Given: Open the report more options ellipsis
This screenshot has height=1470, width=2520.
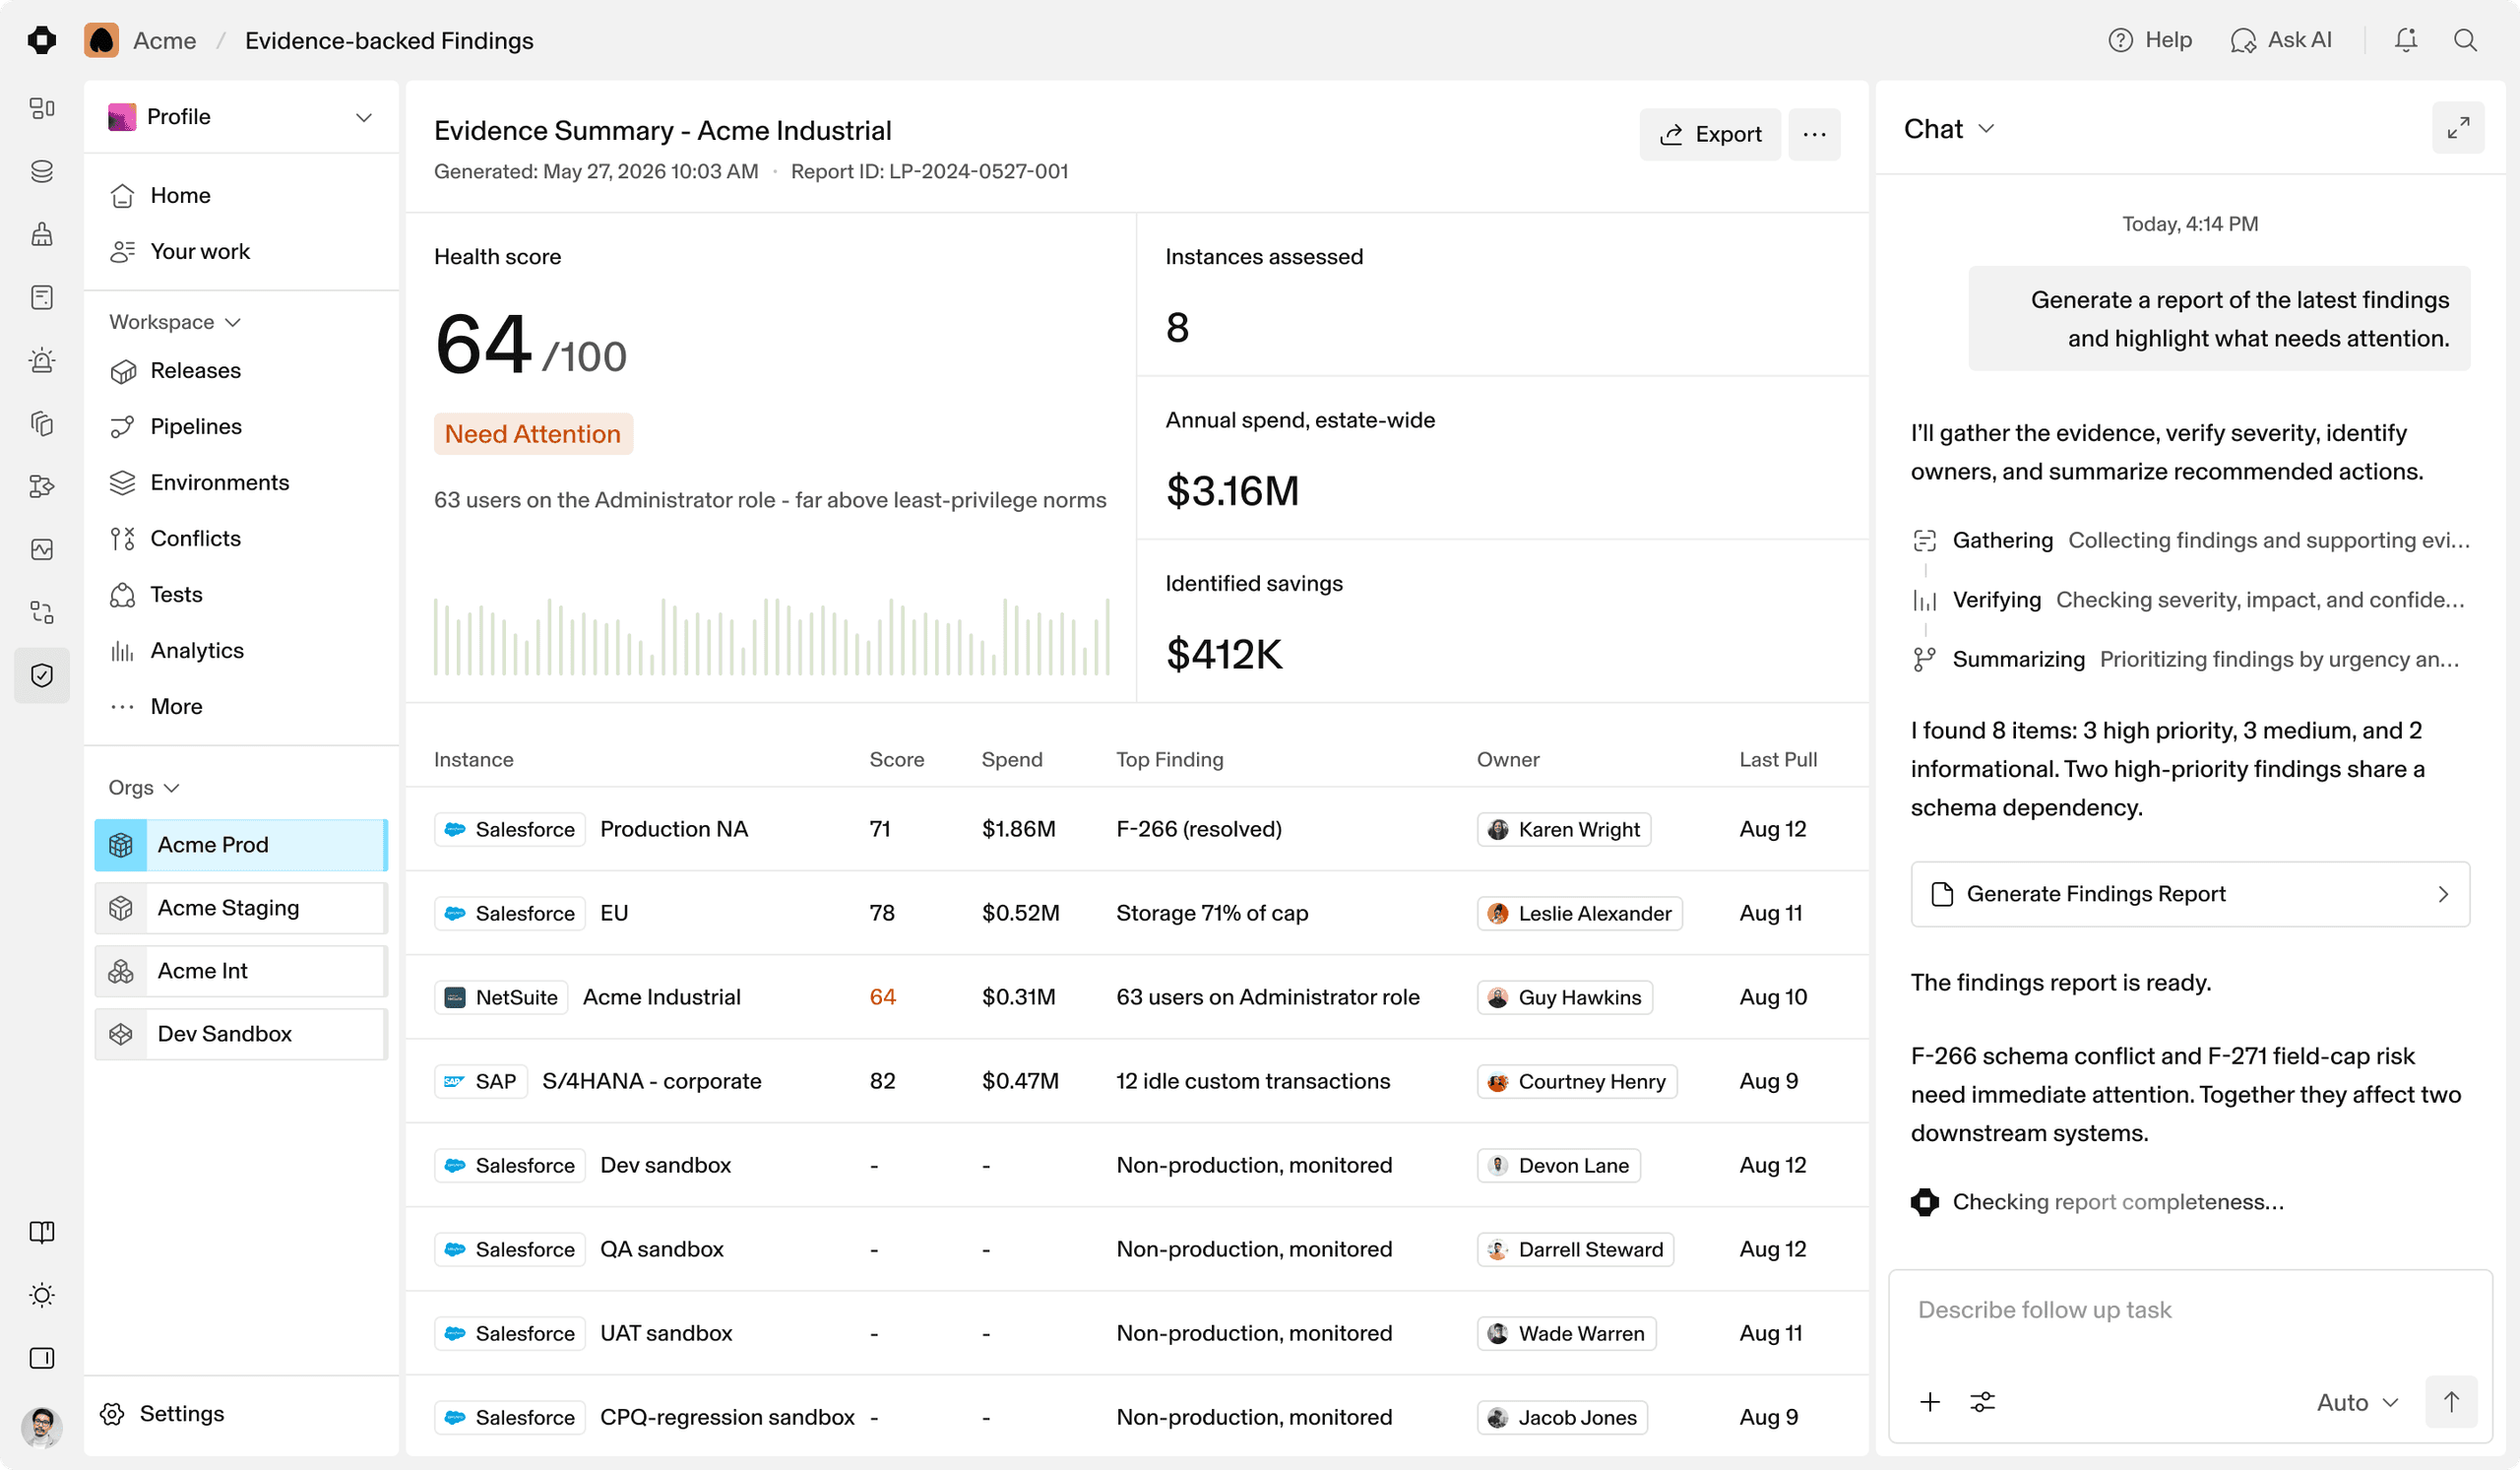Looking at the screenshot, I should tap(1814, 134).
